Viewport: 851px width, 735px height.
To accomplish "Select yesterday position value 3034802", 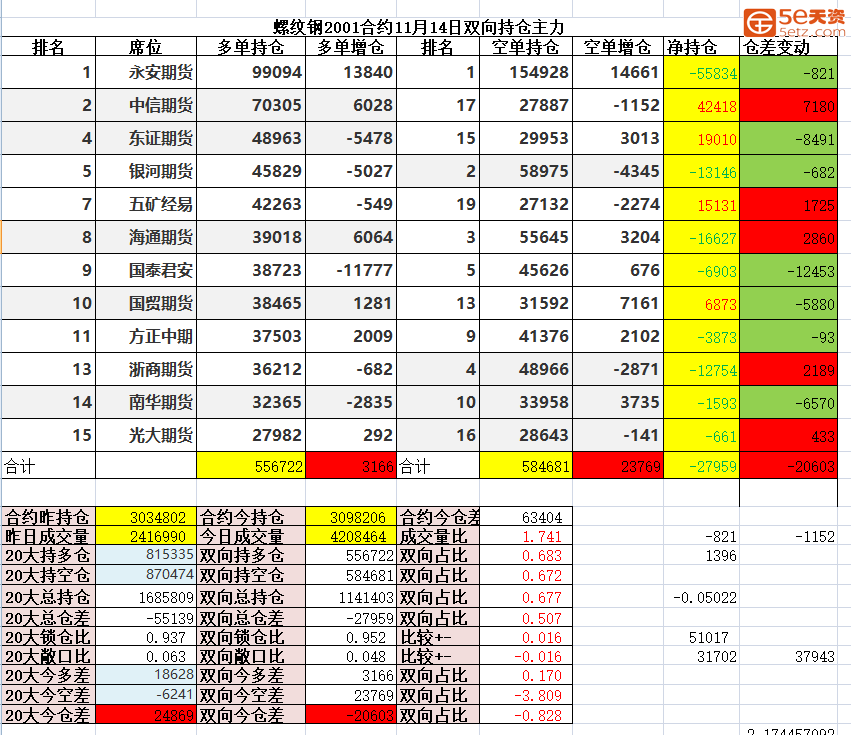I will point(145,517).
